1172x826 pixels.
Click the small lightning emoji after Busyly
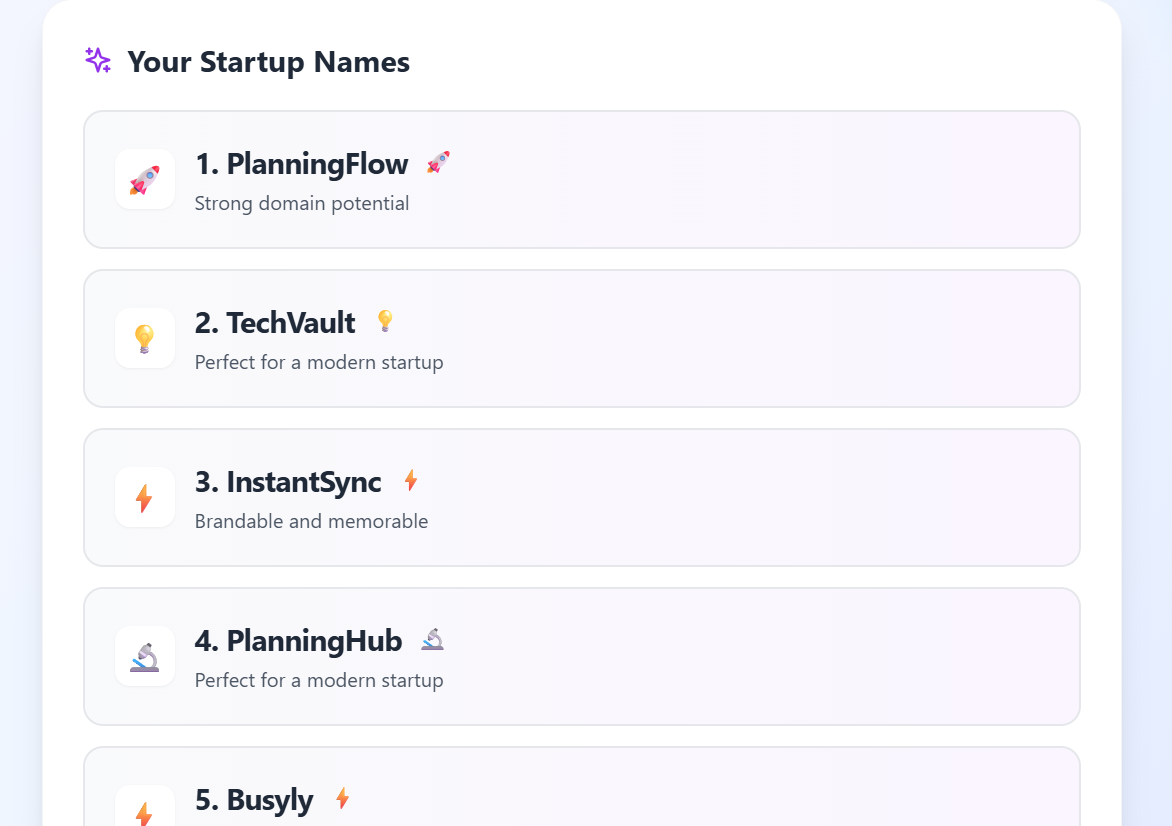[343, 799]
